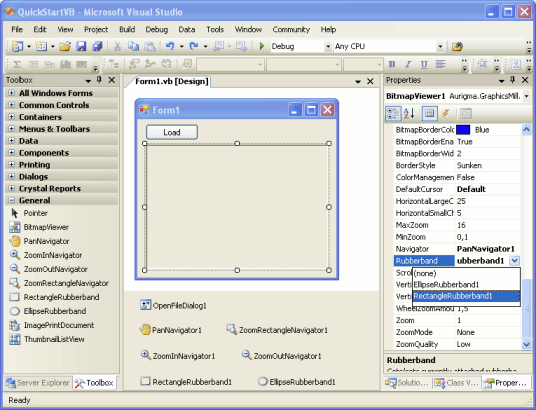The height and width of the screenshot is (410, 536).
Task: Click the Open File folder icon
Action: pyautogui.click(x=65, y=46)
